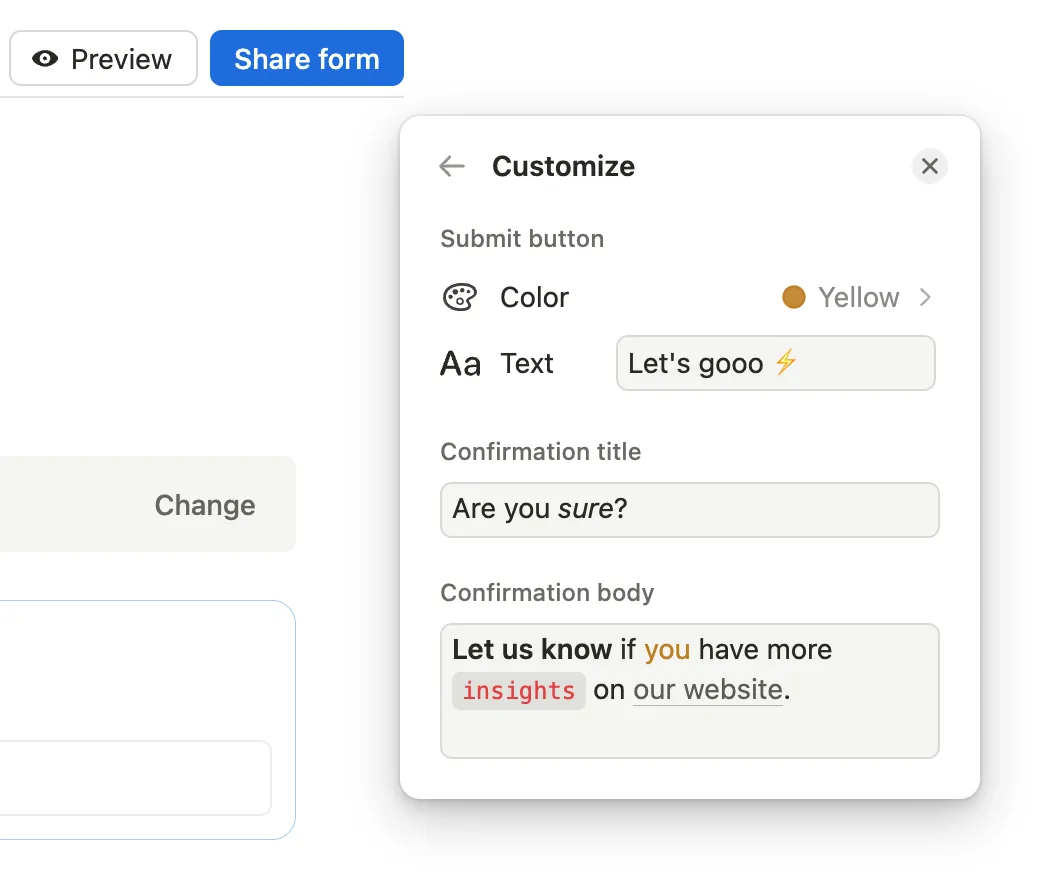Open the 'our website' link
The height and width of the screenshot is (878, 1054).
(x=707, y=690)
